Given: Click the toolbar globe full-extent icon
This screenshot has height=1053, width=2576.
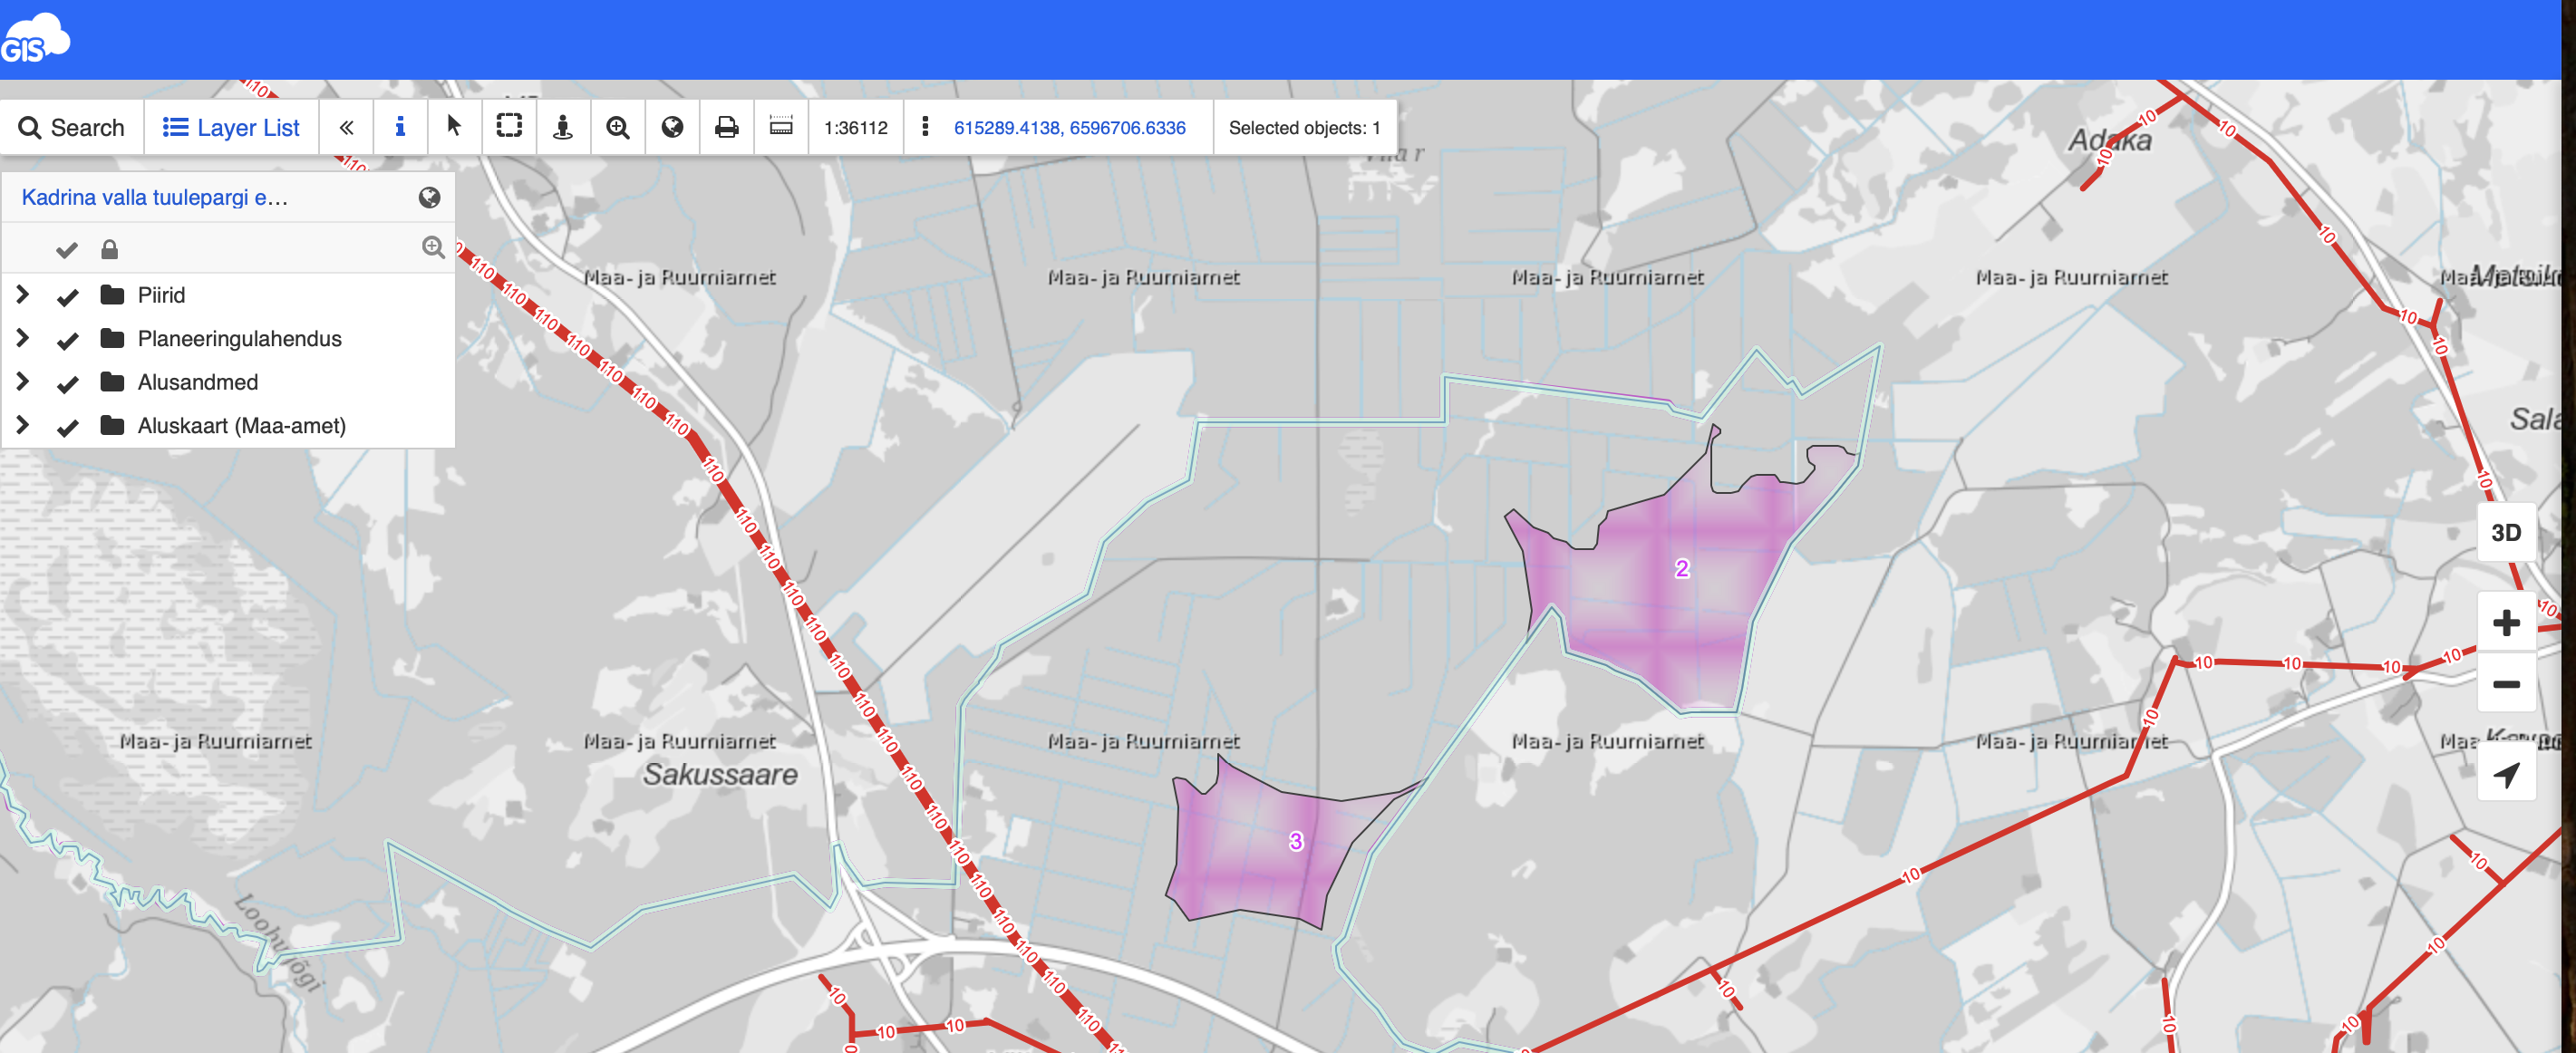Looking at the screenshot, I should coord(672,127).
